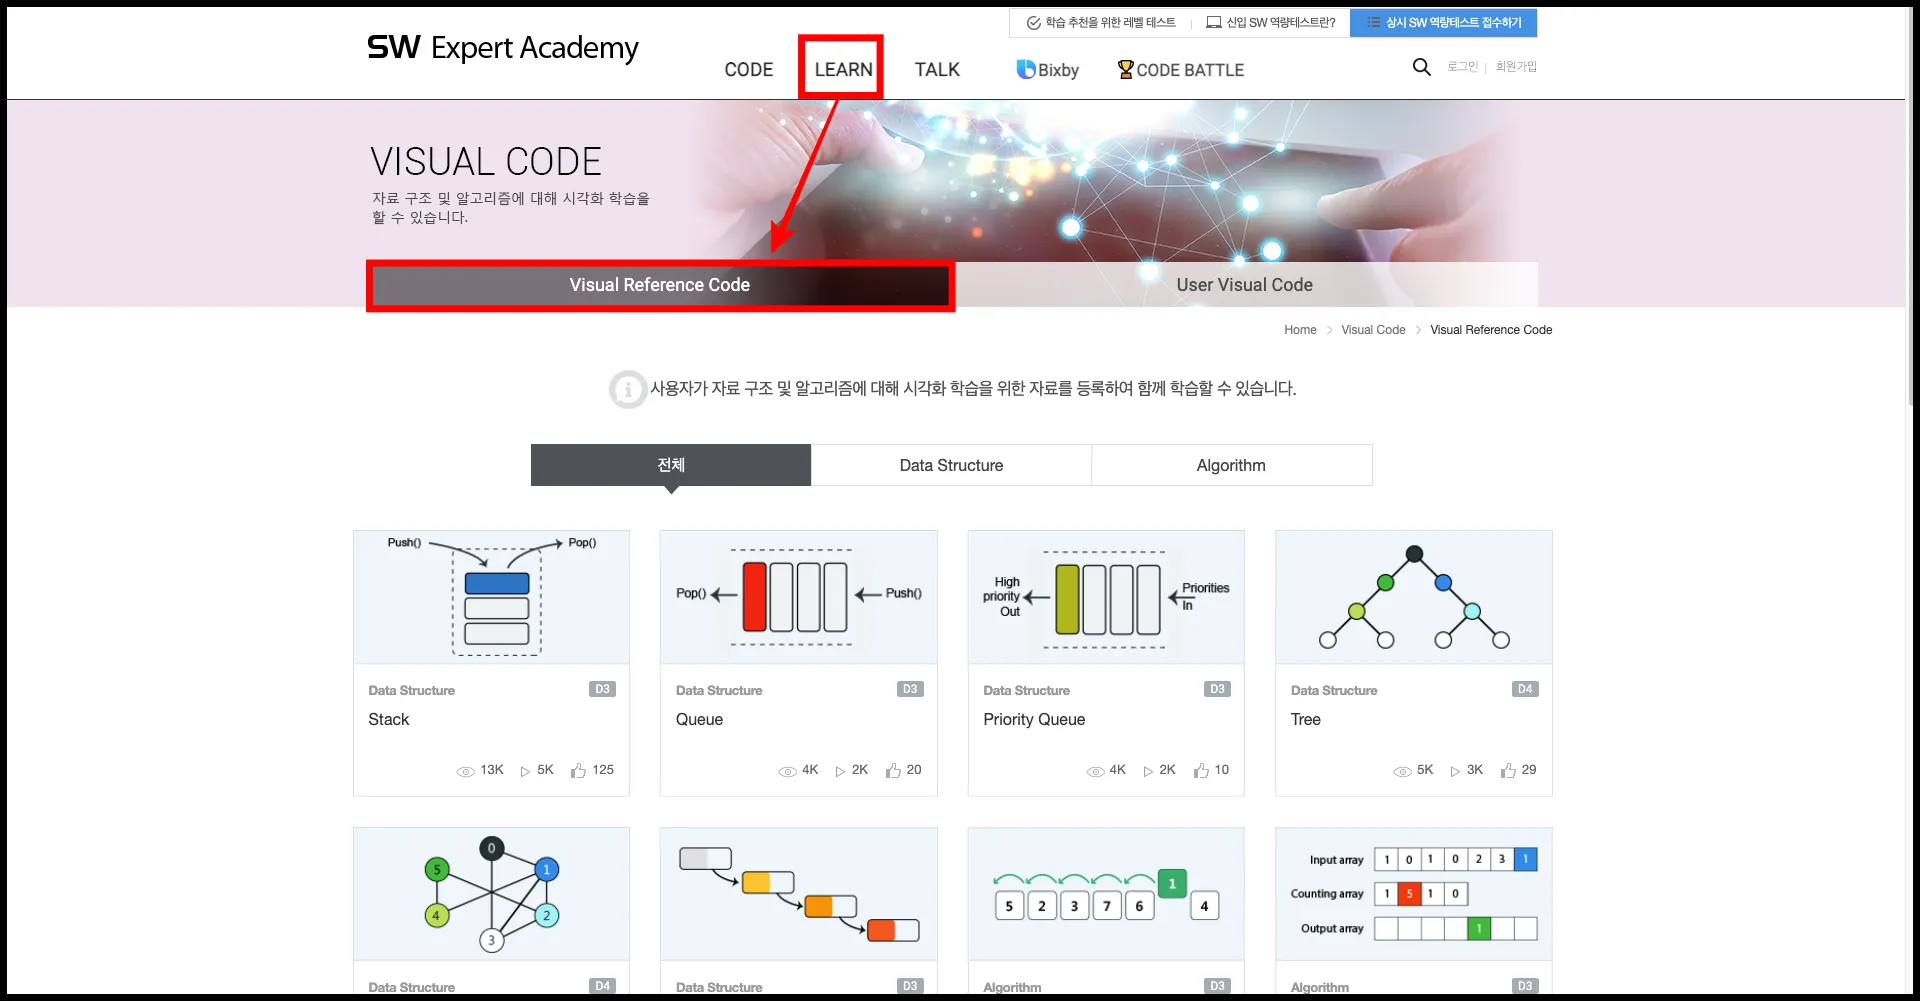Open 학습 추천을 위한 레벨 테스트 link
Screen dimensions: 1920x1001
point(1101,23)
